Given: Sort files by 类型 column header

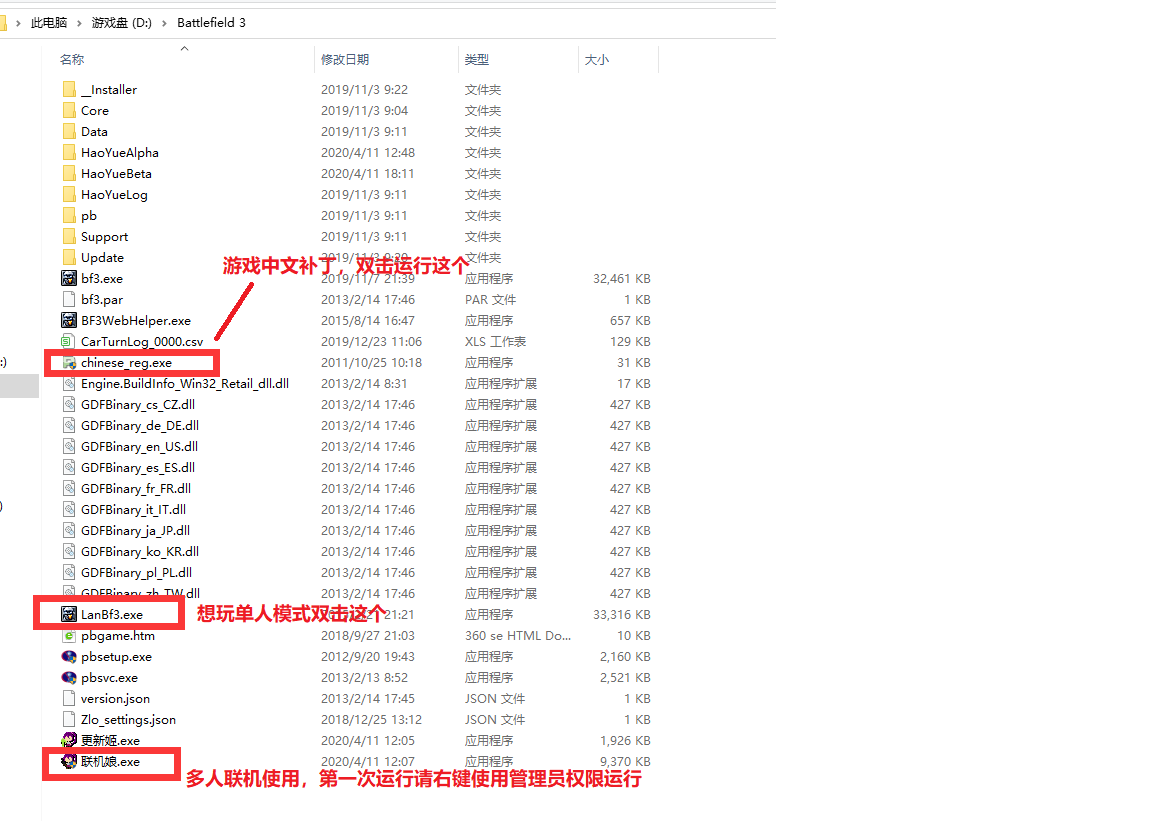Looking at the screenshot, I should [x=477, y=59].
